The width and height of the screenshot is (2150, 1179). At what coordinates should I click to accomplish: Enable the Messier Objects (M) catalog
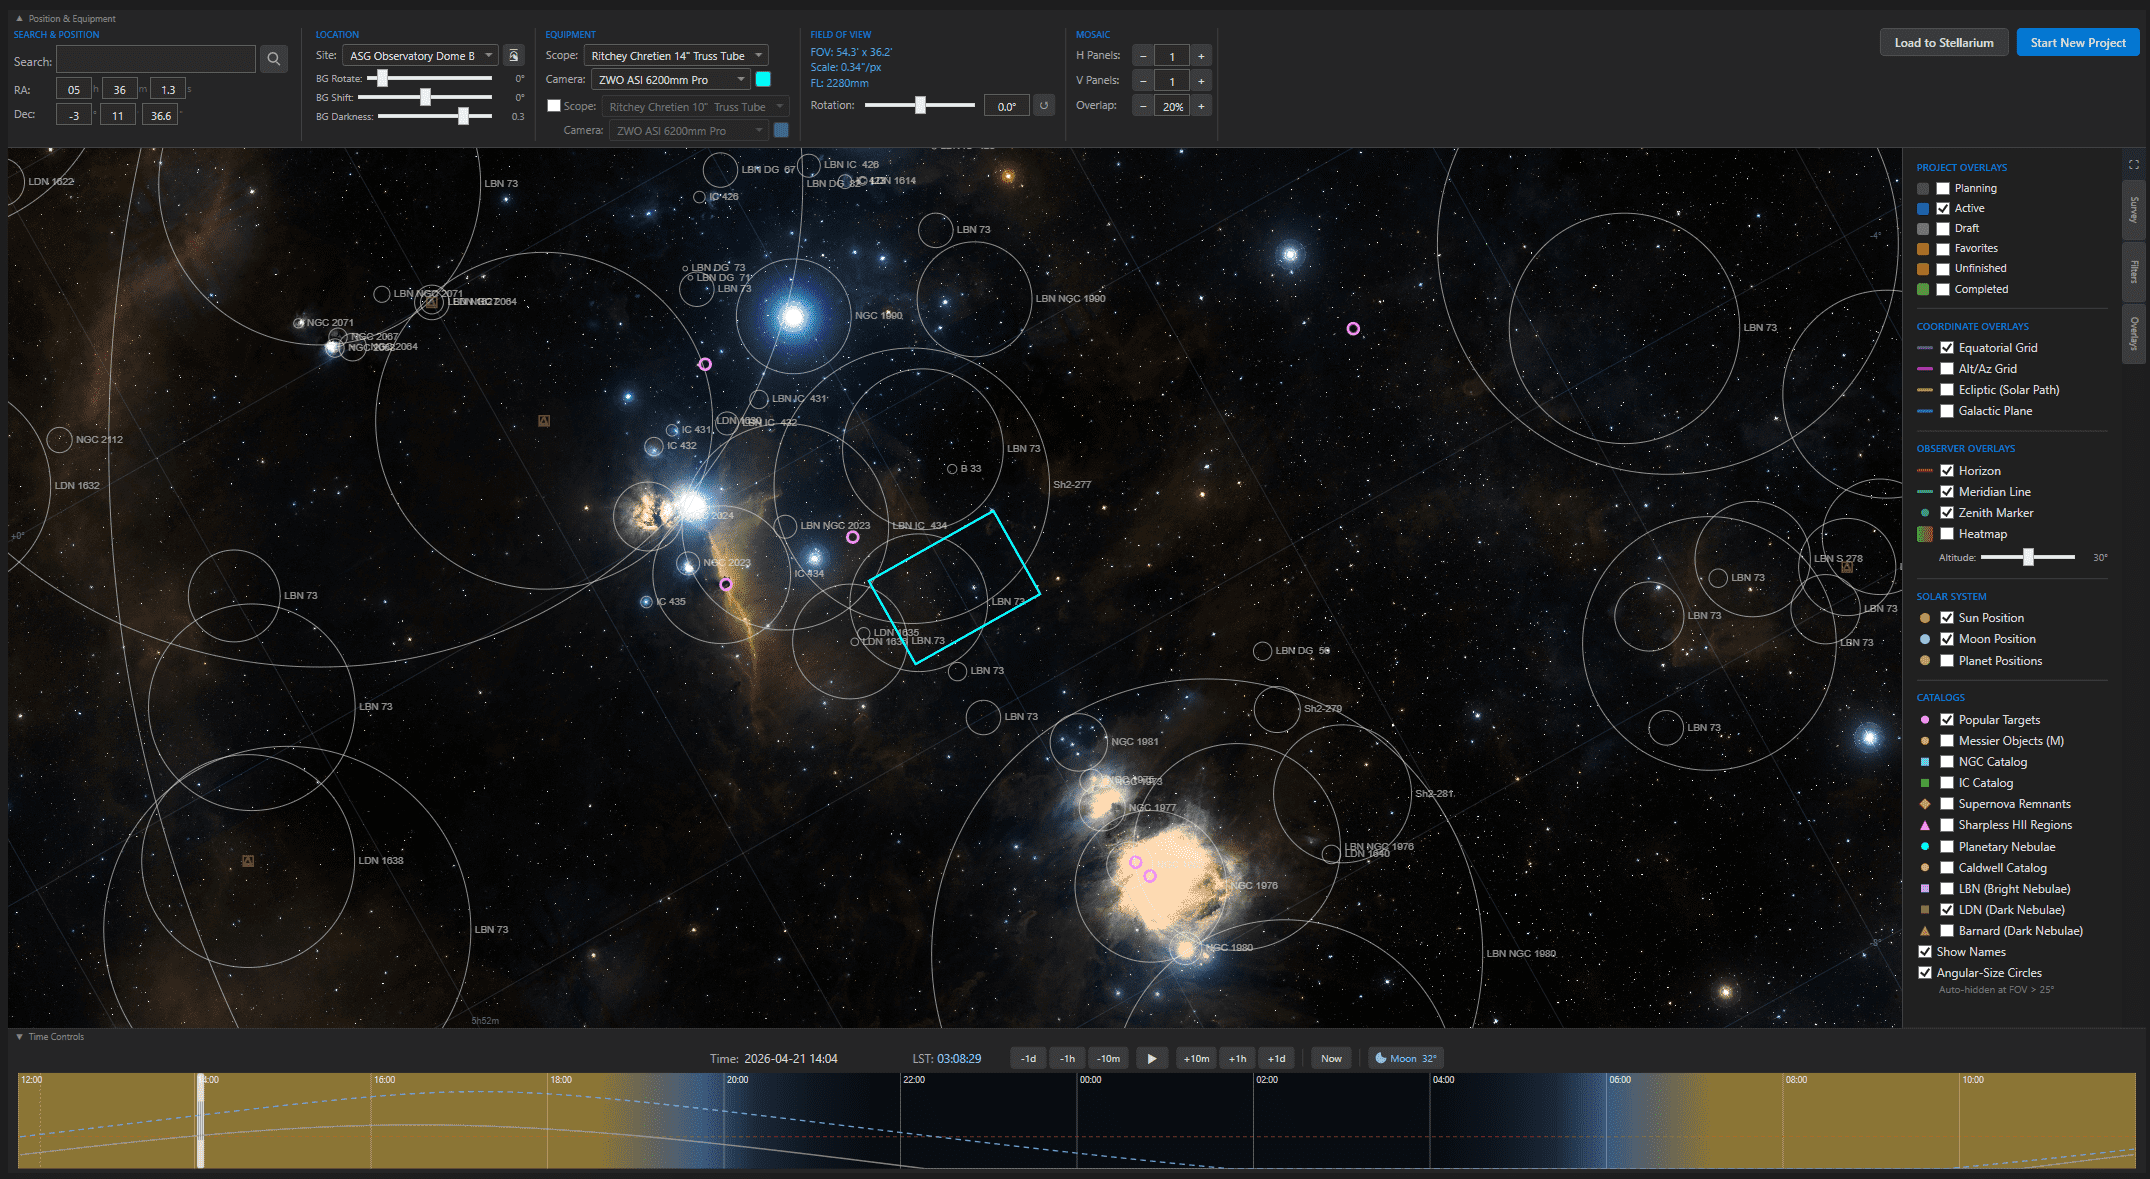[1946, 741]
